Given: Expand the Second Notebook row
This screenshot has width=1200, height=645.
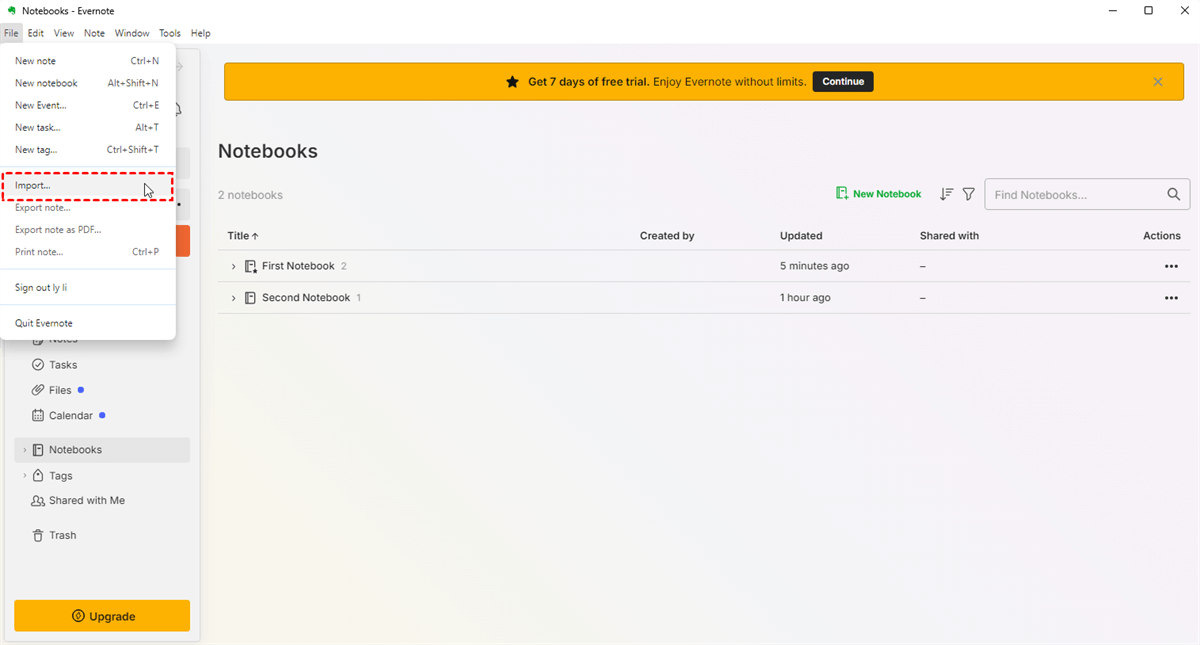Looking at the screenshot, I should pyautogui.click(x=233, y=298).
